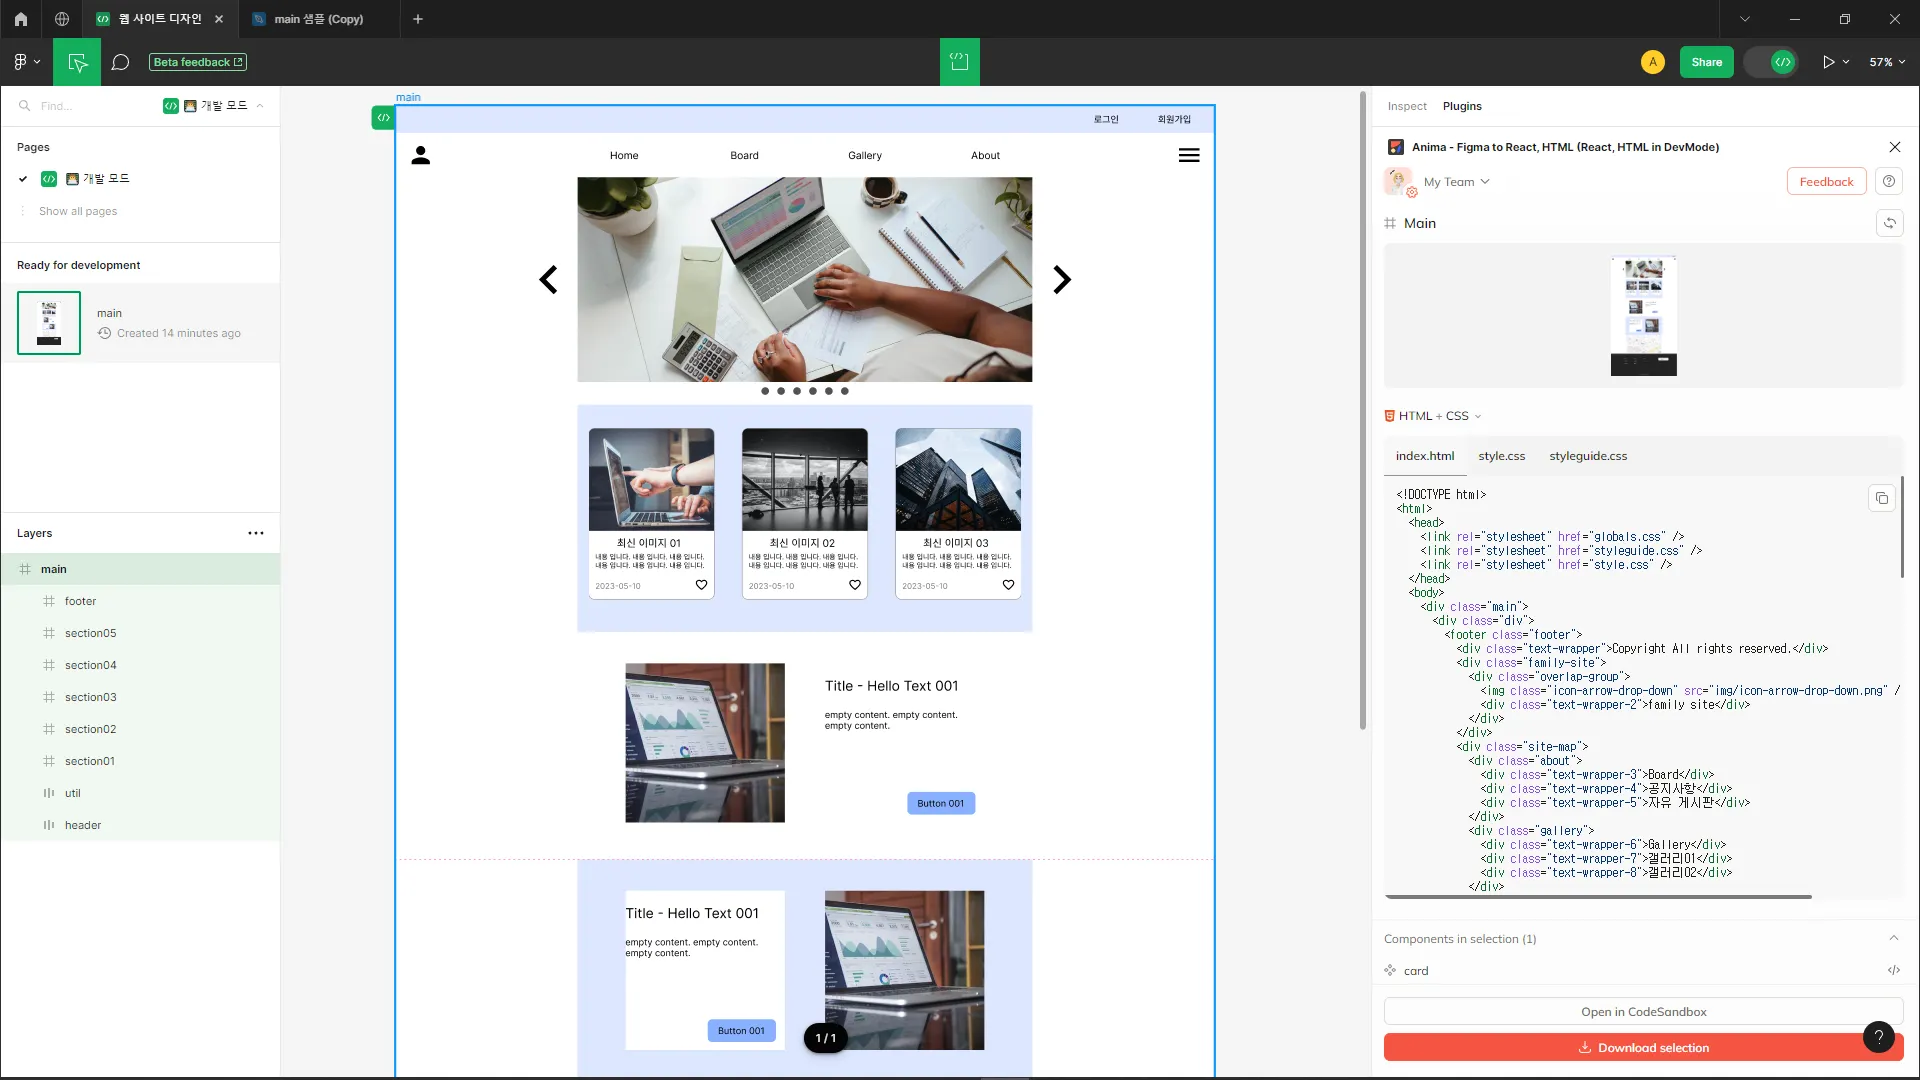Click the green dev mode frame badge
Image resolution: width=1920 pixels, height=1080 pixels.
383,118
